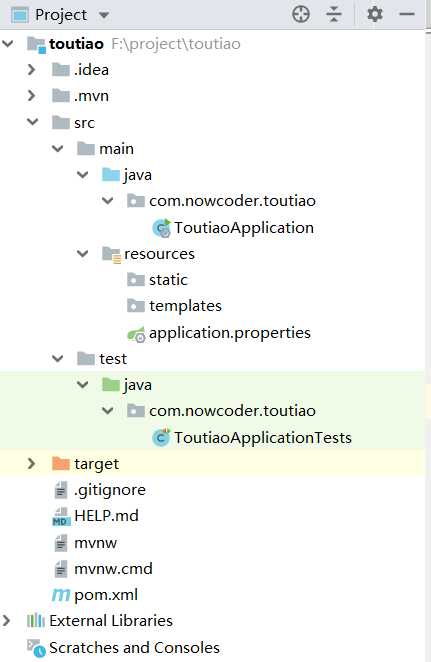Select the ToutiaoApplicationTests class icon

(161, 437)
